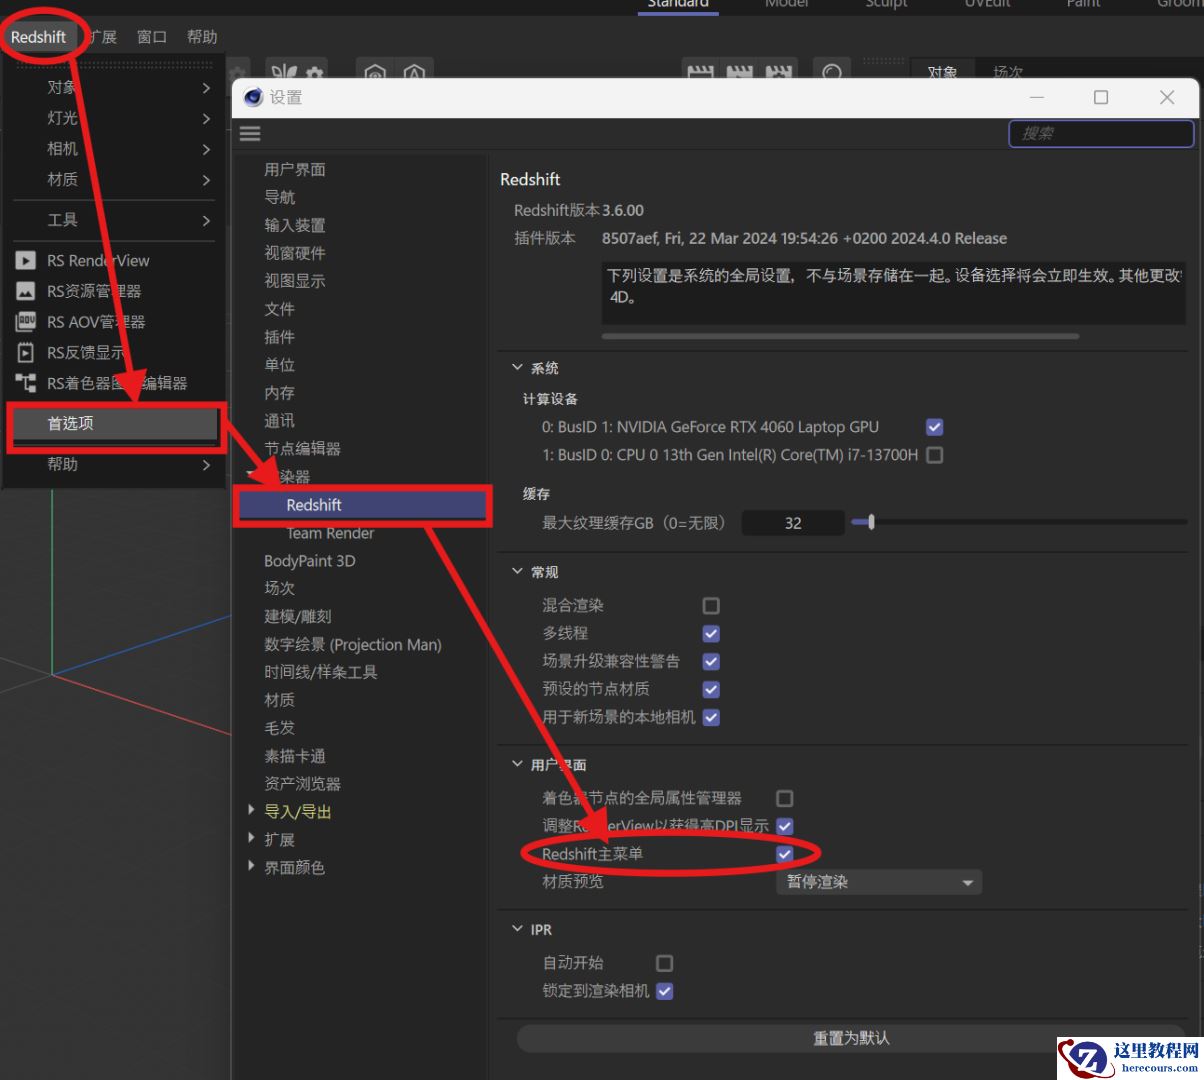The image size is (1204, 1080).
Task: Enable the 混合渲染 checkbox
Action: click(x=710, y=605)
